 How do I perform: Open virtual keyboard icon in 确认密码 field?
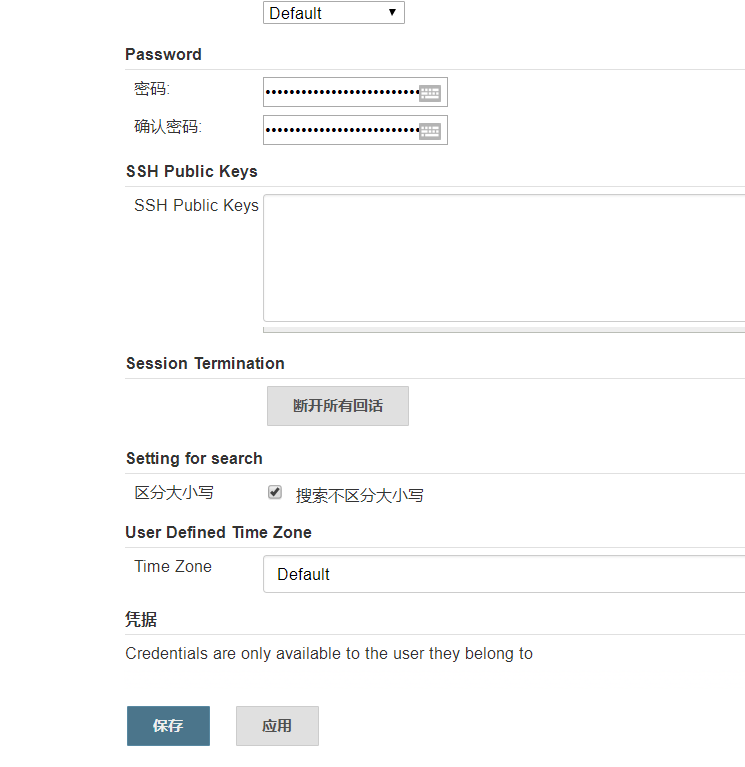[x=430, y=131]
